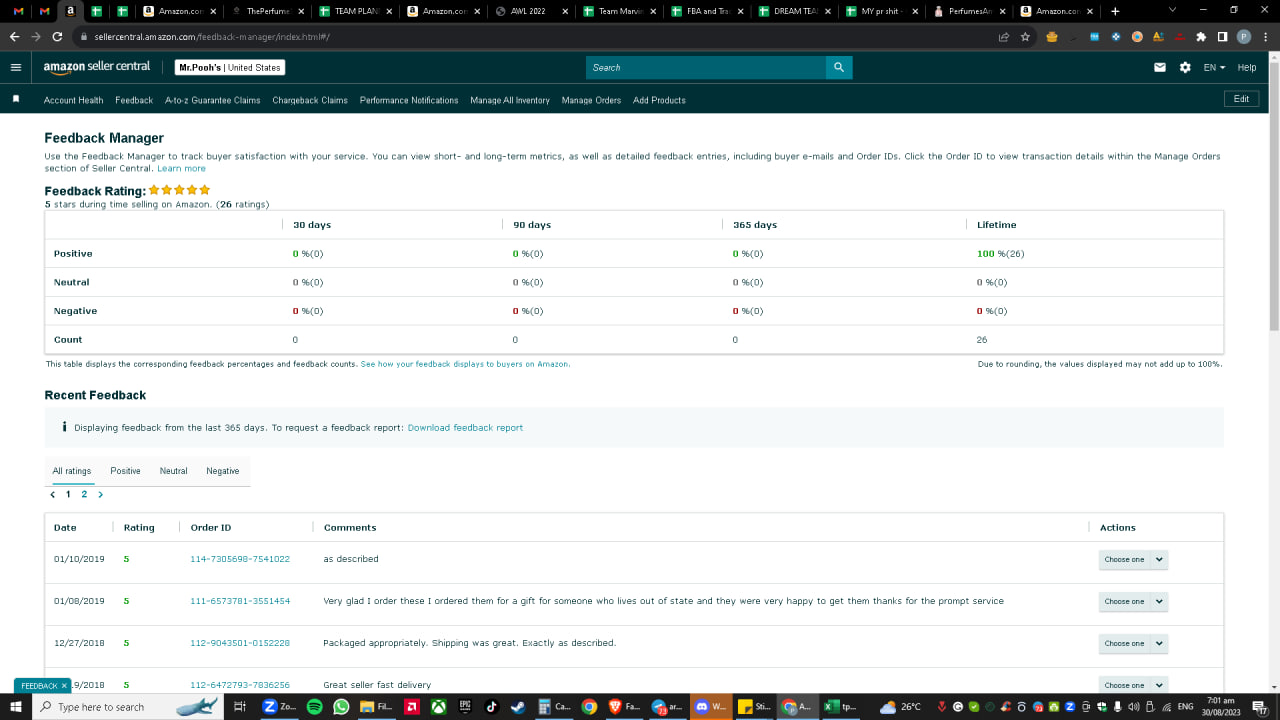
Task: Open Performance Notifications nav item
Action: 409,100
